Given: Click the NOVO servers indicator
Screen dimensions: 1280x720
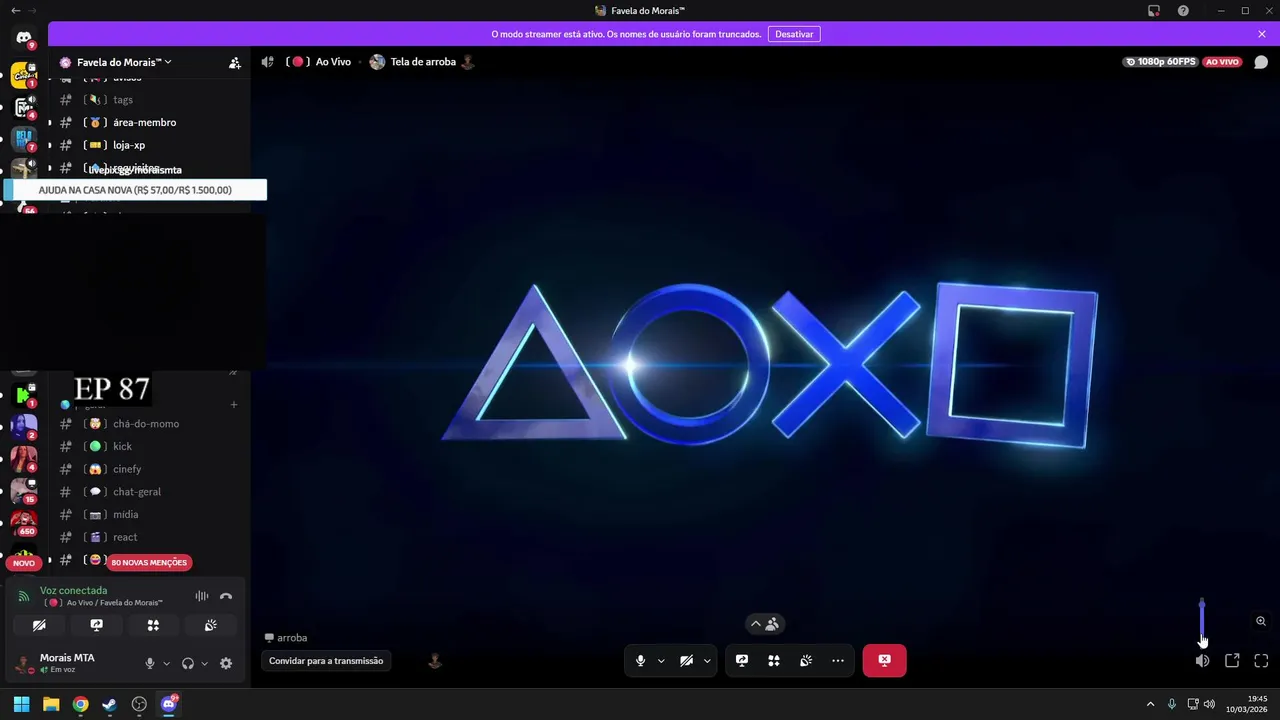Looking at the screenshot, I should pyautogui.click(x=24, y=563).
